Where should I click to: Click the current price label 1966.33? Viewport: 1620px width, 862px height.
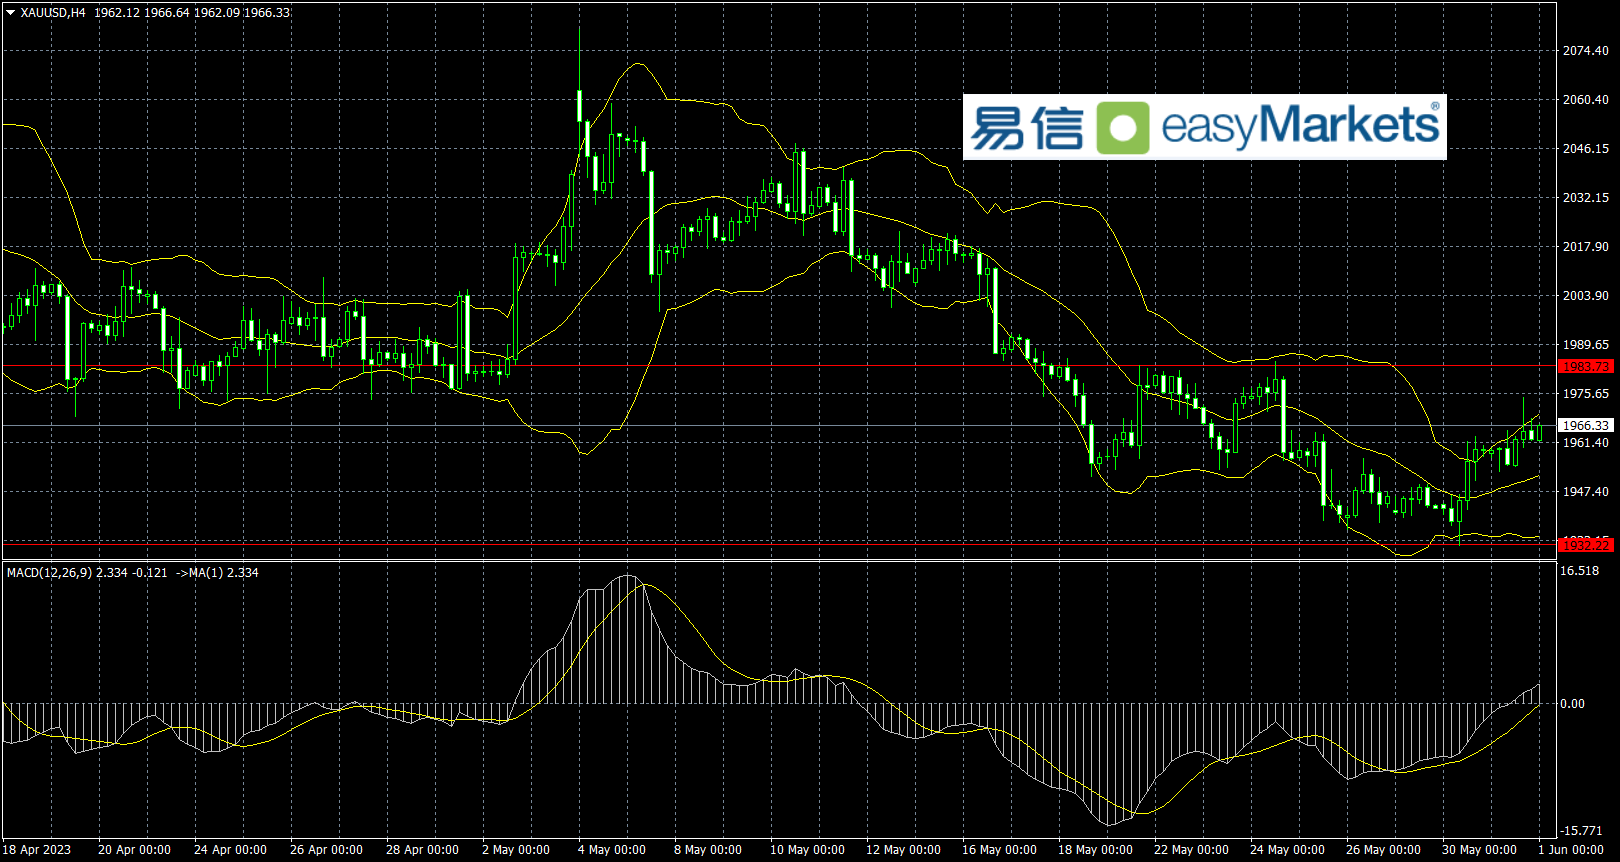[x=1586, y=425]
